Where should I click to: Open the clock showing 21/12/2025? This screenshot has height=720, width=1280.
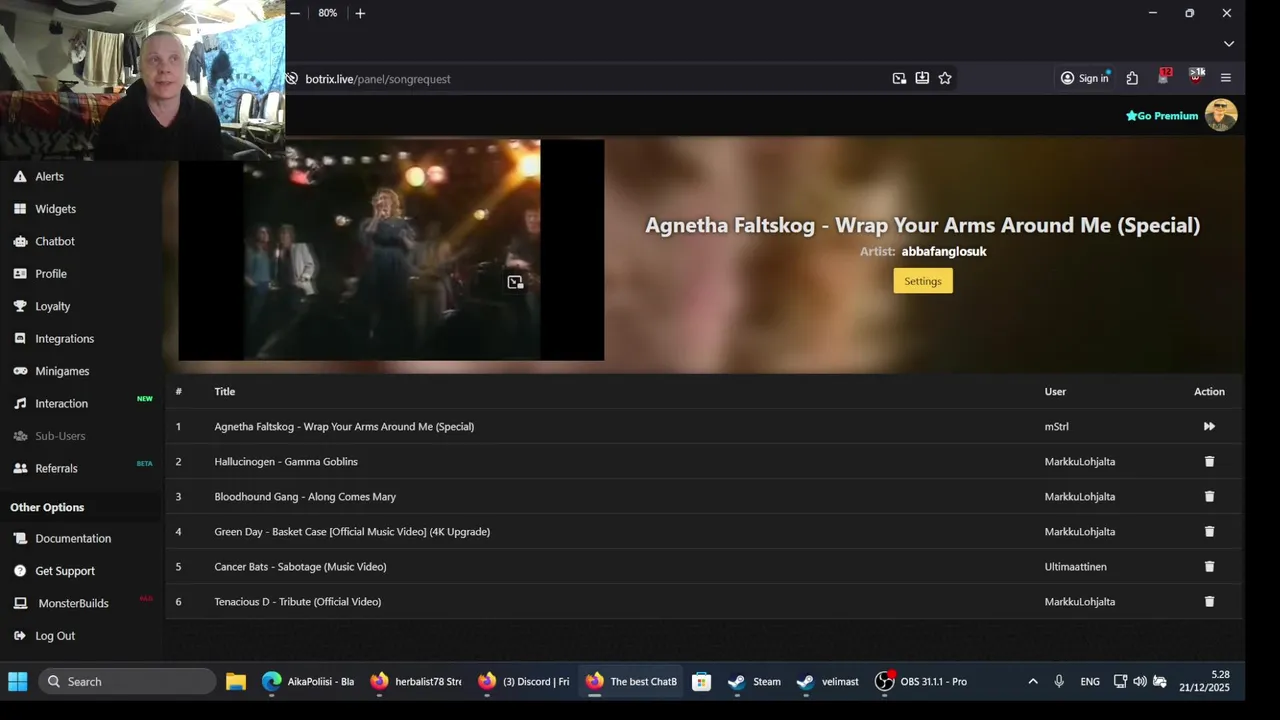(x=1204, y=682)
